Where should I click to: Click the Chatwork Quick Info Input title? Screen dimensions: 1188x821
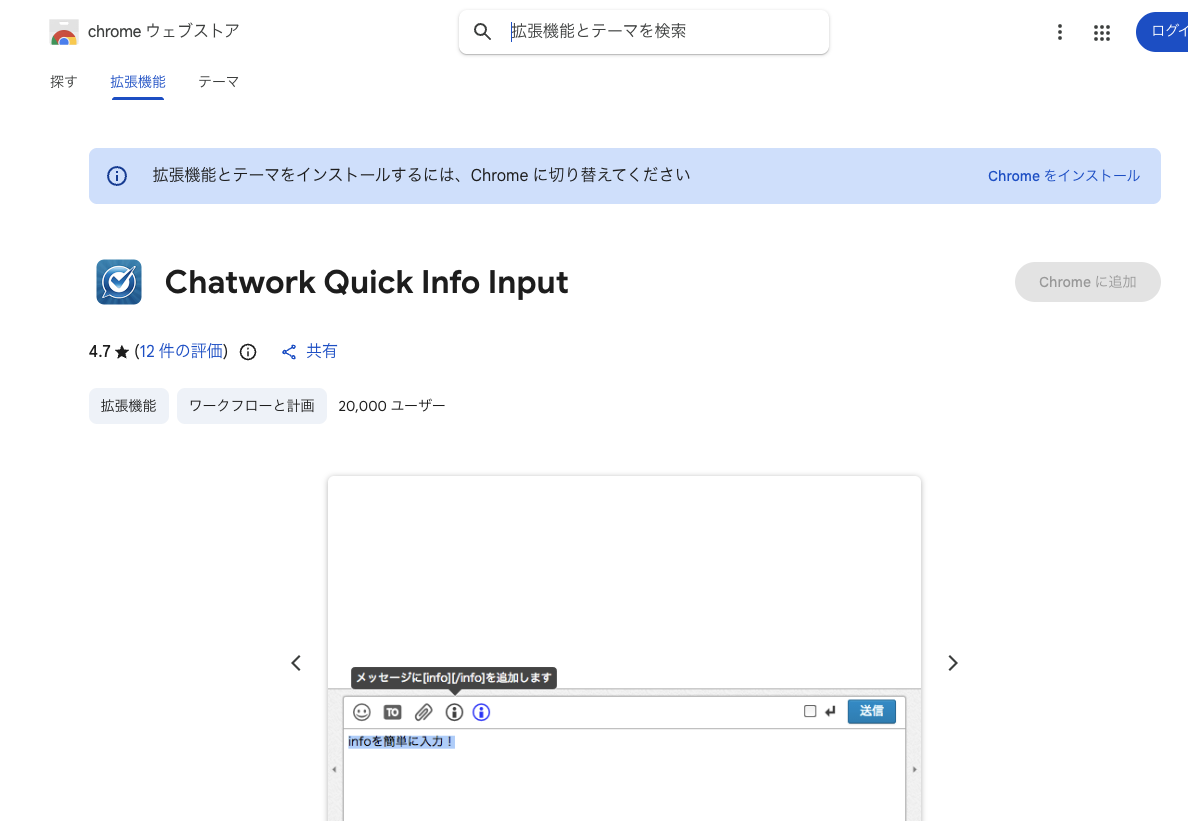[x=367, y=282]
